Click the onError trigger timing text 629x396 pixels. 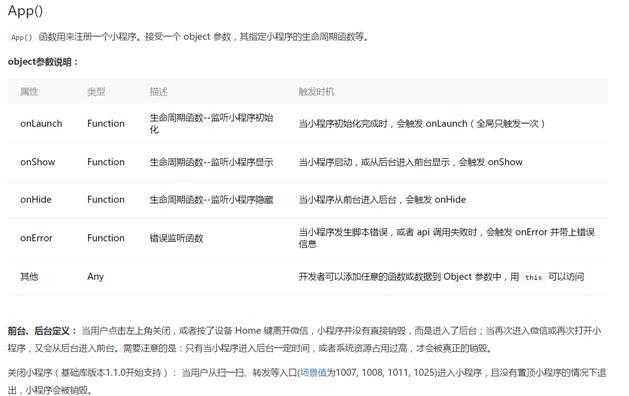pos(446,238)
